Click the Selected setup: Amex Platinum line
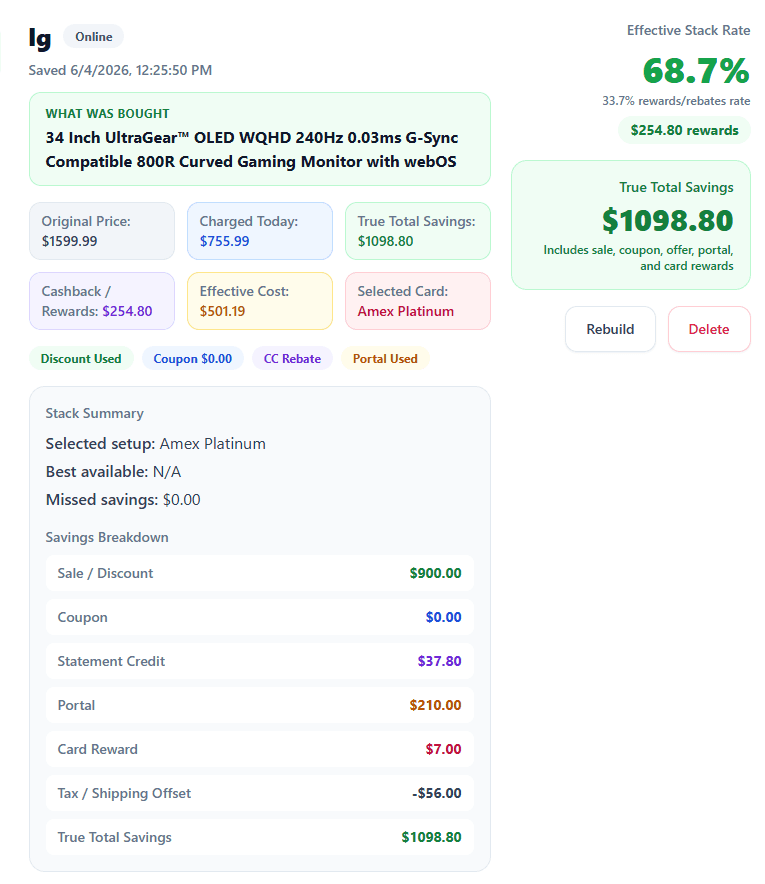 click(x=156, y=444)
